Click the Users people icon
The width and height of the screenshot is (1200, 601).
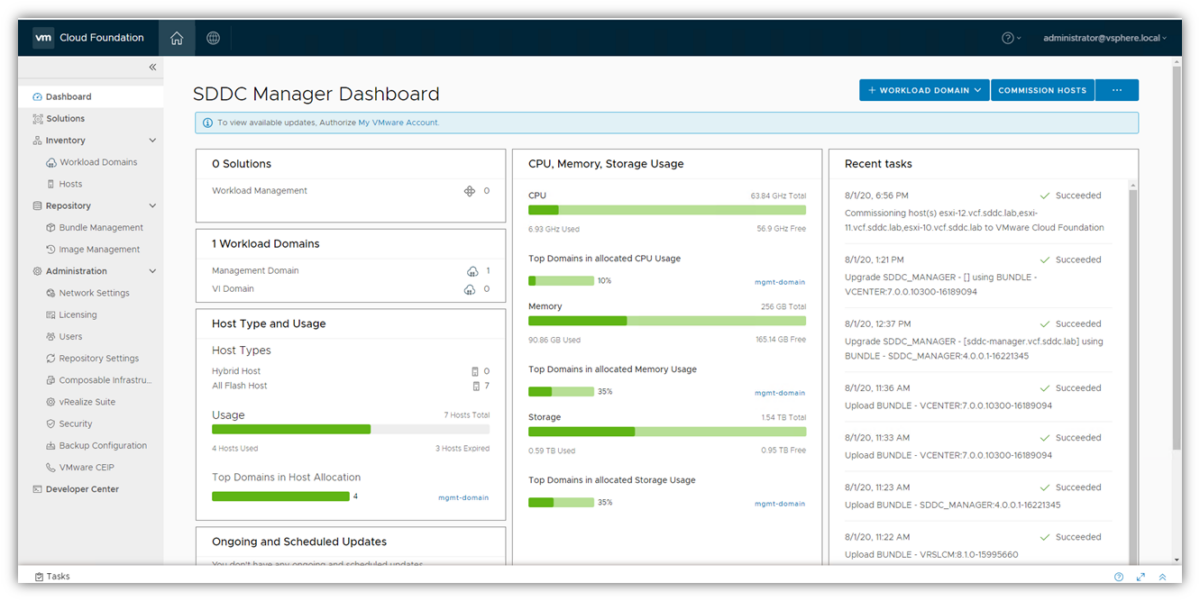click(x=51, y=337)
